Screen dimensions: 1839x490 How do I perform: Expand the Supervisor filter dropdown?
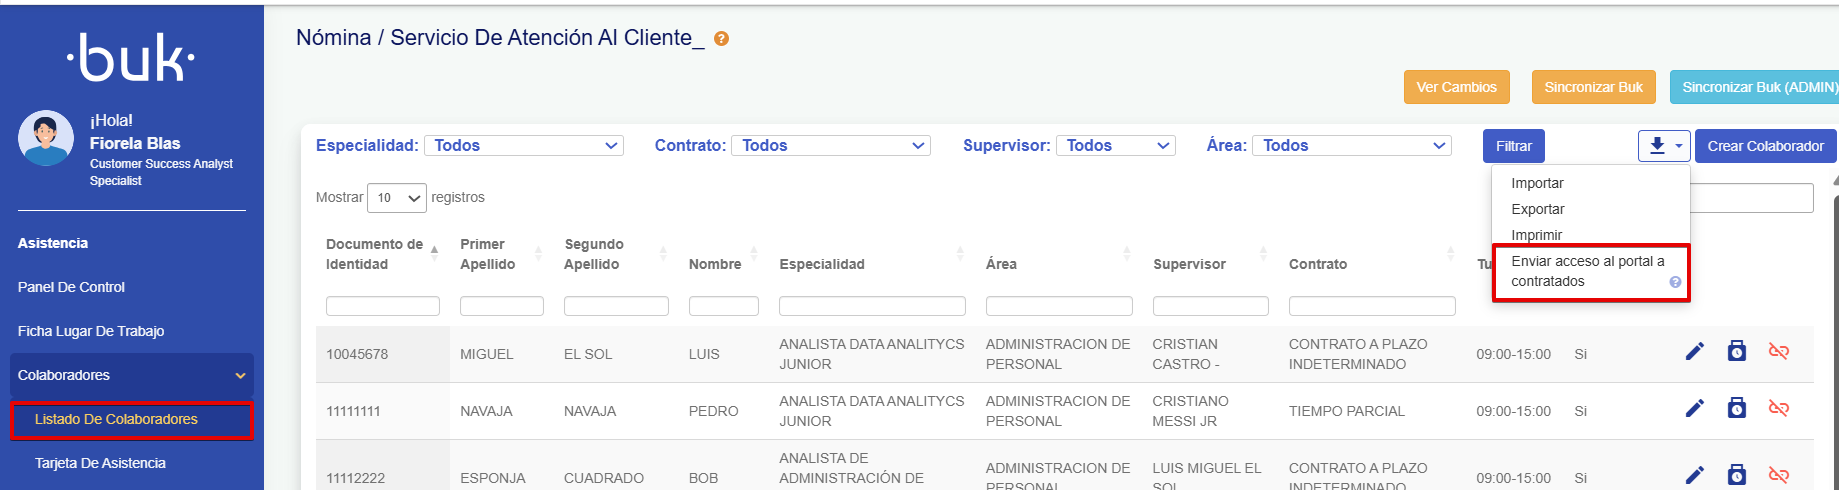coord(1115,146)
